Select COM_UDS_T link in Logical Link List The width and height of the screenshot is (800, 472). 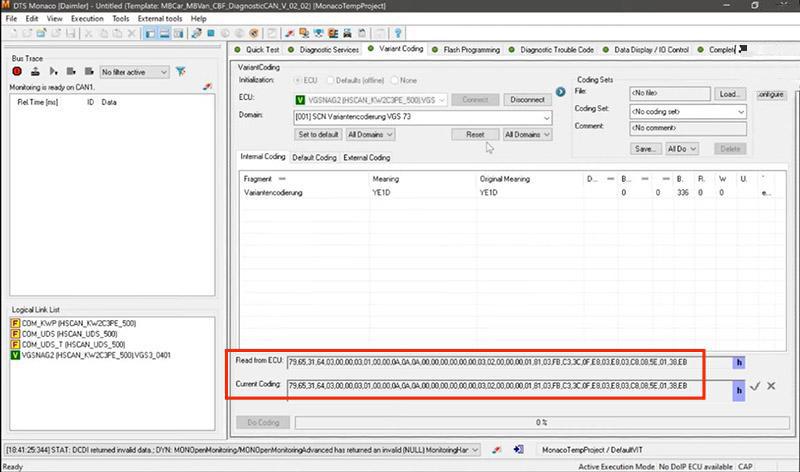point(68,344)
